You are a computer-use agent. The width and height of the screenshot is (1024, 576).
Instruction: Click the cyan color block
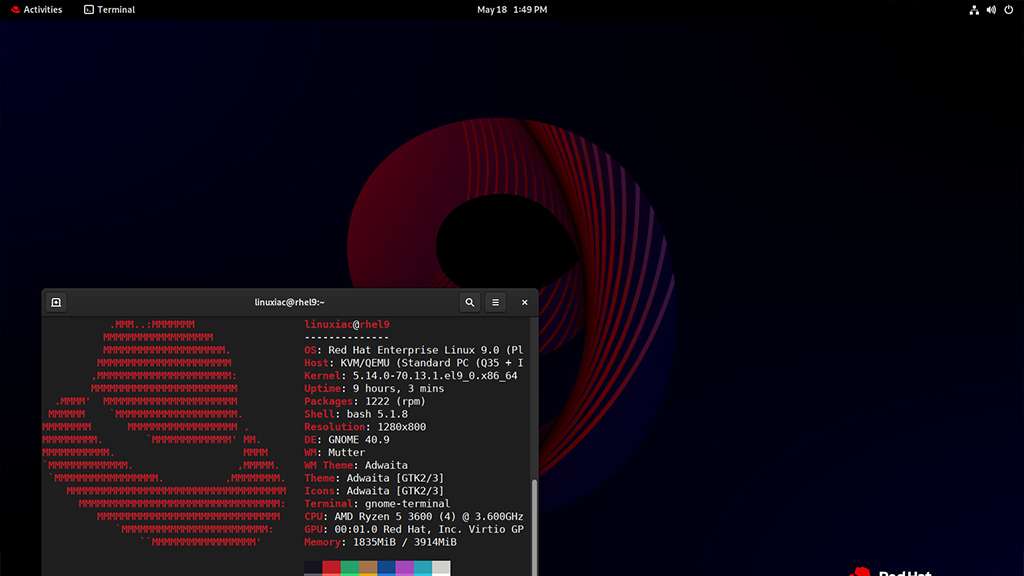click(x=423, y=568)
